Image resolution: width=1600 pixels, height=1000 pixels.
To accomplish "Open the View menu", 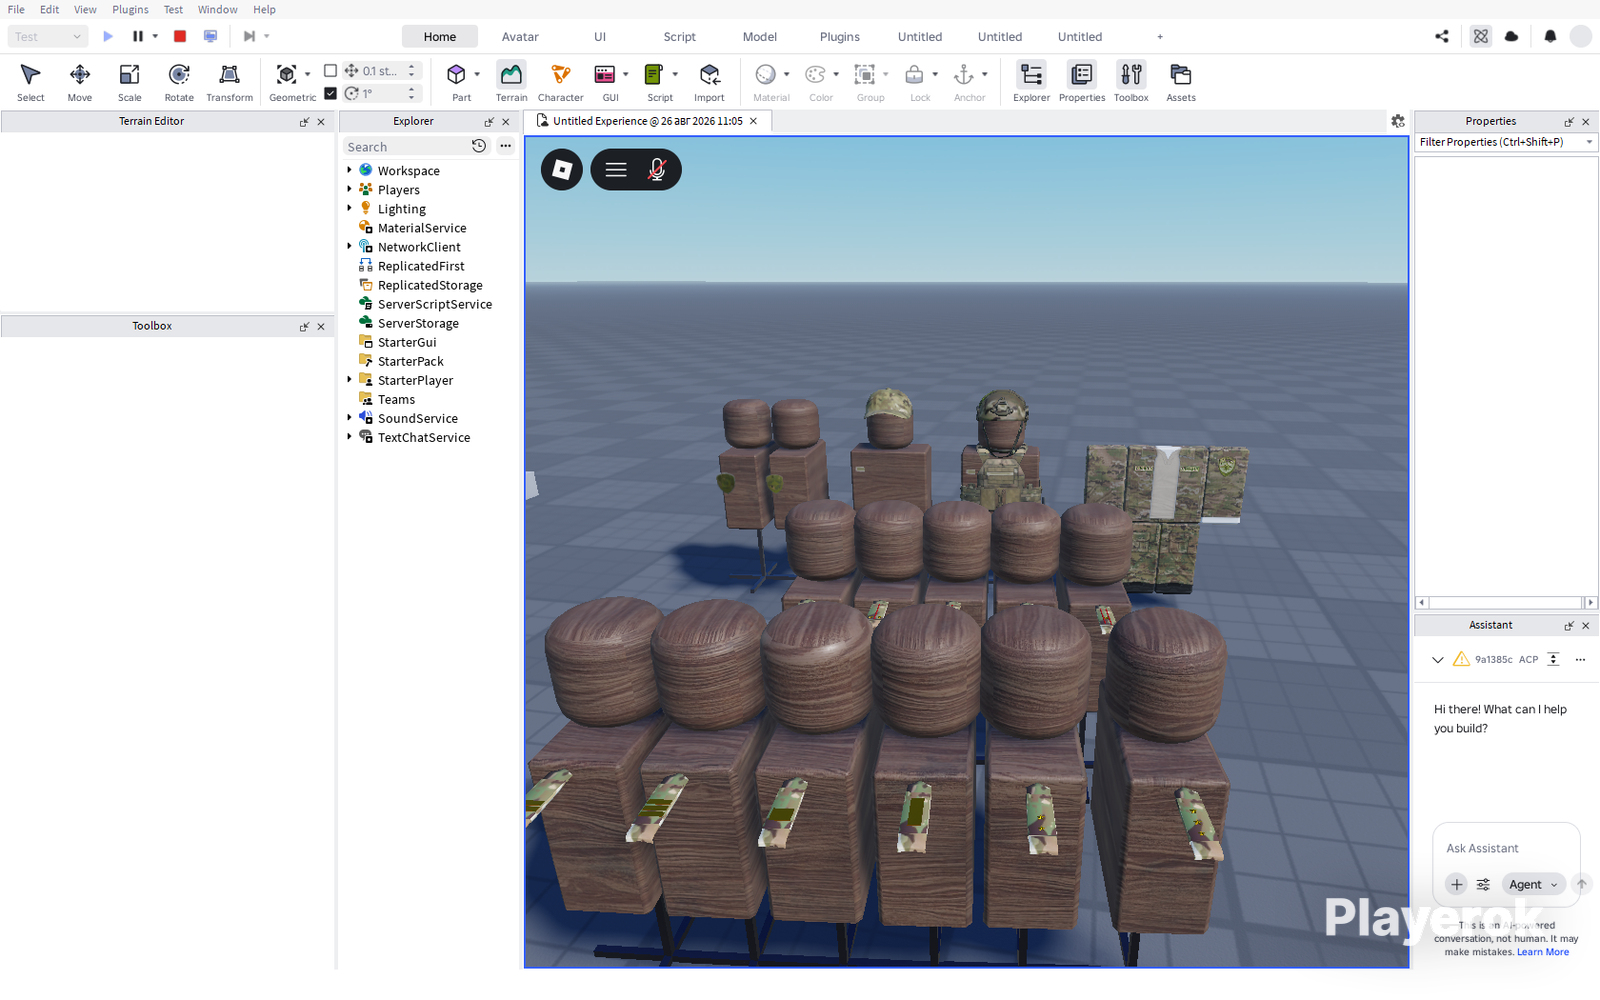I will pos(85,9).
